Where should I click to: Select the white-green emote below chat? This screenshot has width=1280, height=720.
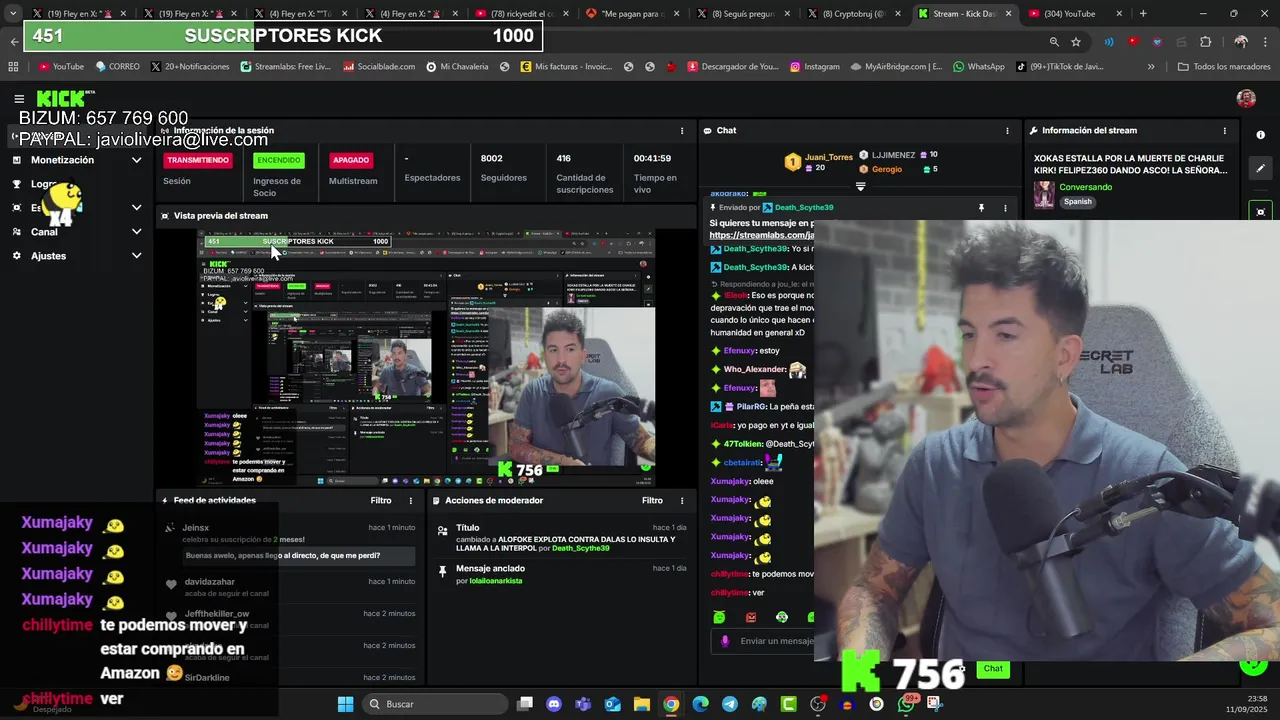782,617
